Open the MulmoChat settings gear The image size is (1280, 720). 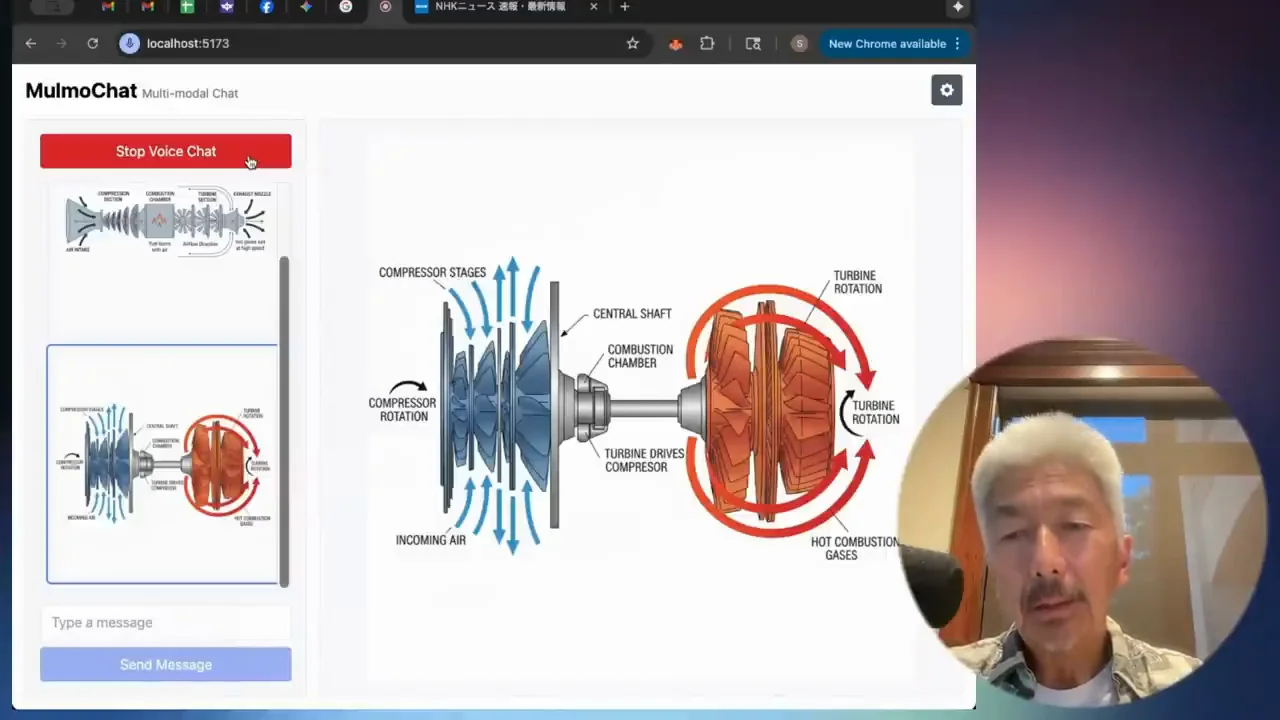(x=947, y=90)
